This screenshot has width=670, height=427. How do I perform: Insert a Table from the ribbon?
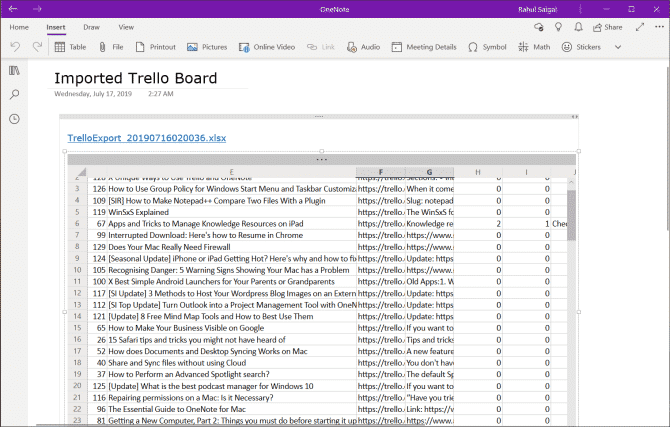71,47
